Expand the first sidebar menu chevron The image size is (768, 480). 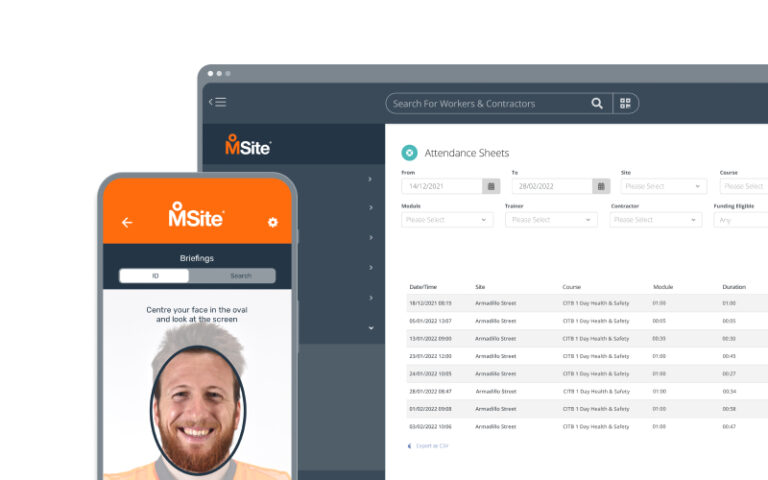point(370,179)
